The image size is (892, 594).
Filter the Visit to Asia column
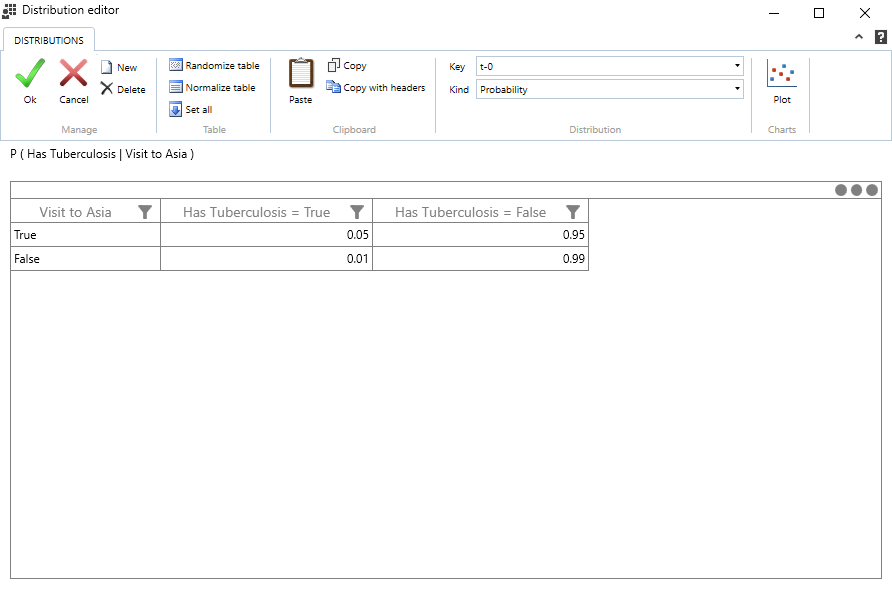point(145,212)
